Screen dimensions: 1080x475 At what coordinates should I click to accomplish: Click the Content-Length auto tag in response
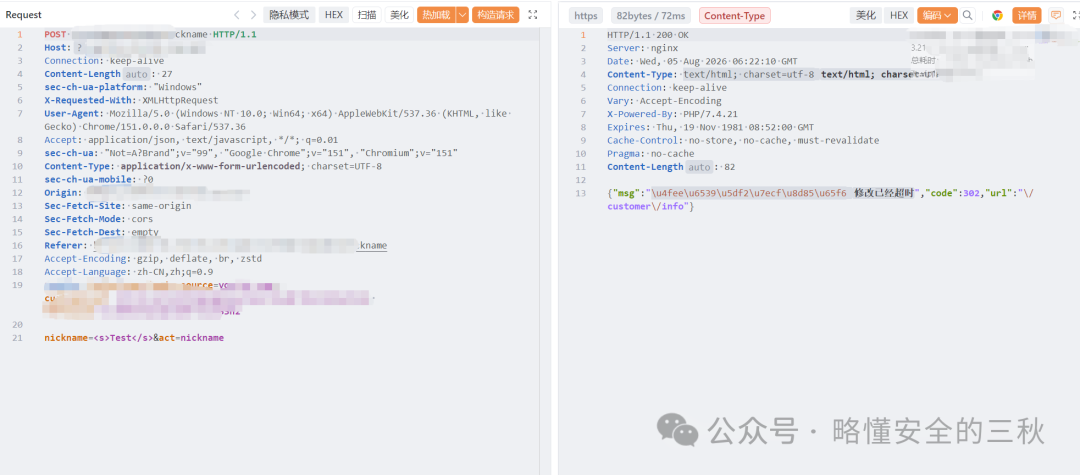699,167
